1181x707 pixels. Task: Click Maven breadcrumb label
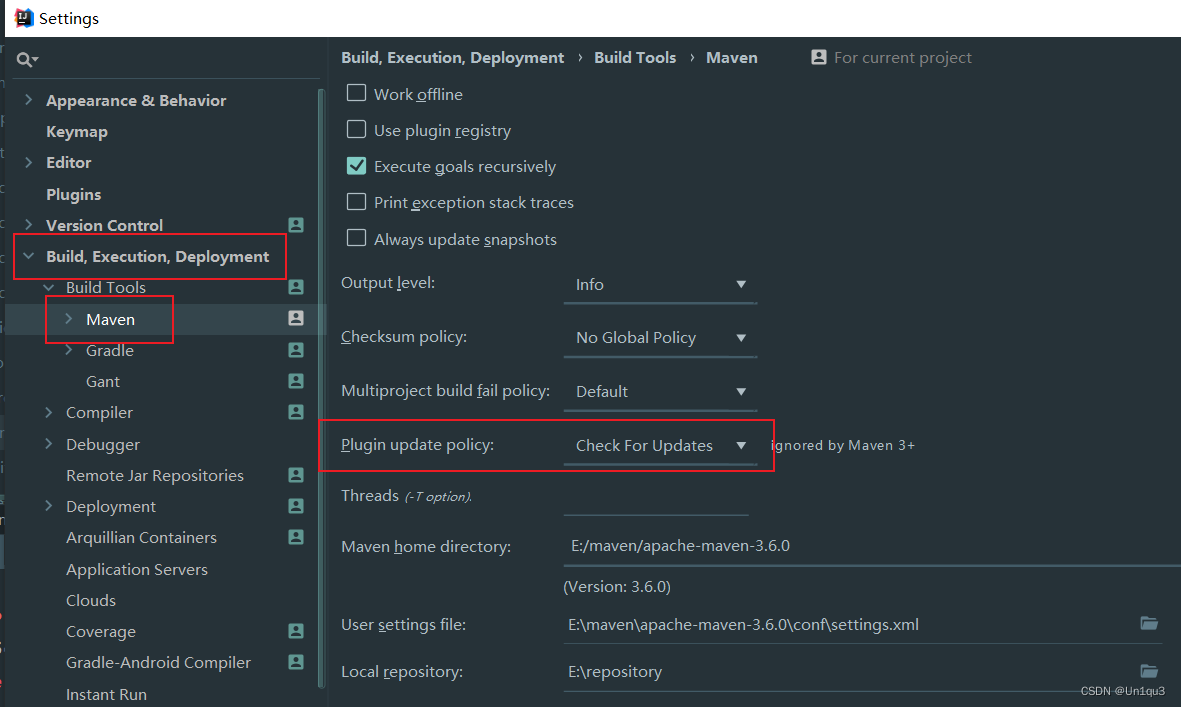731,58
